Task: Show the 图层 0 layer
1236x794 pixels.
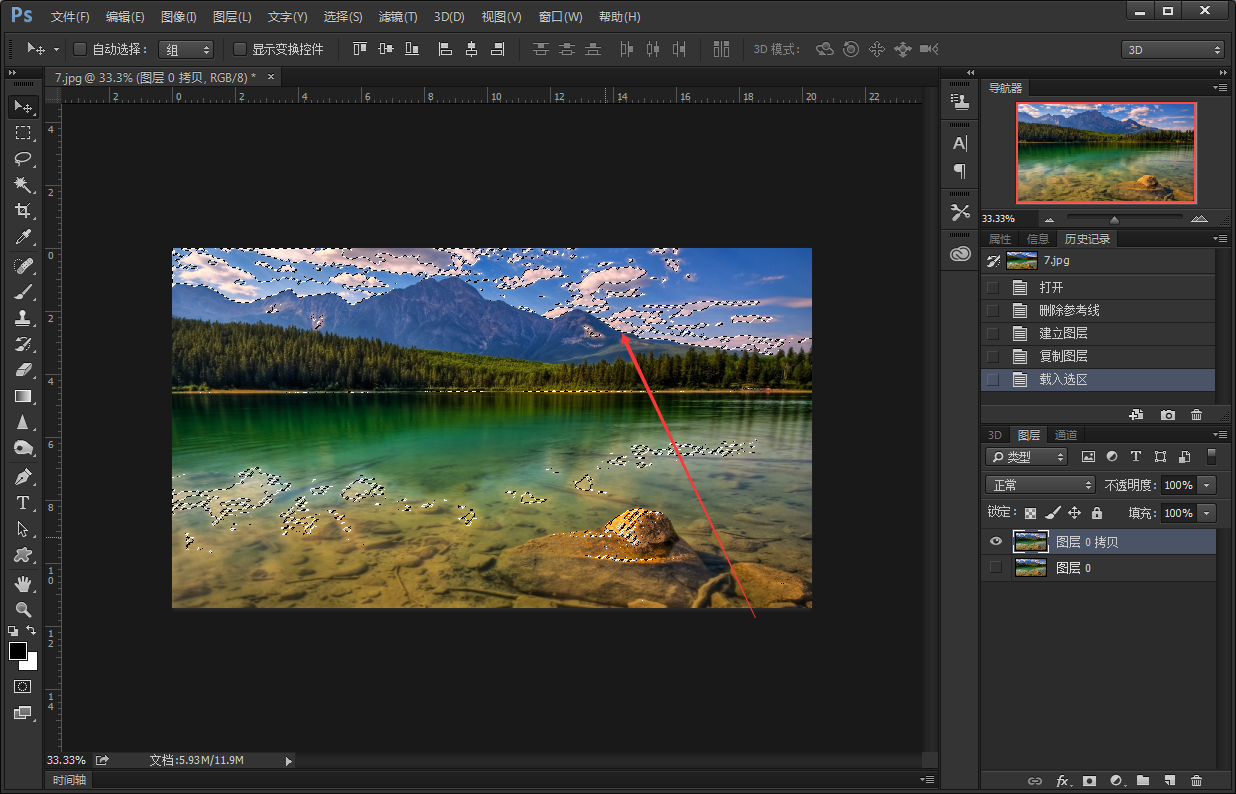Action: [x=995, y=568]
